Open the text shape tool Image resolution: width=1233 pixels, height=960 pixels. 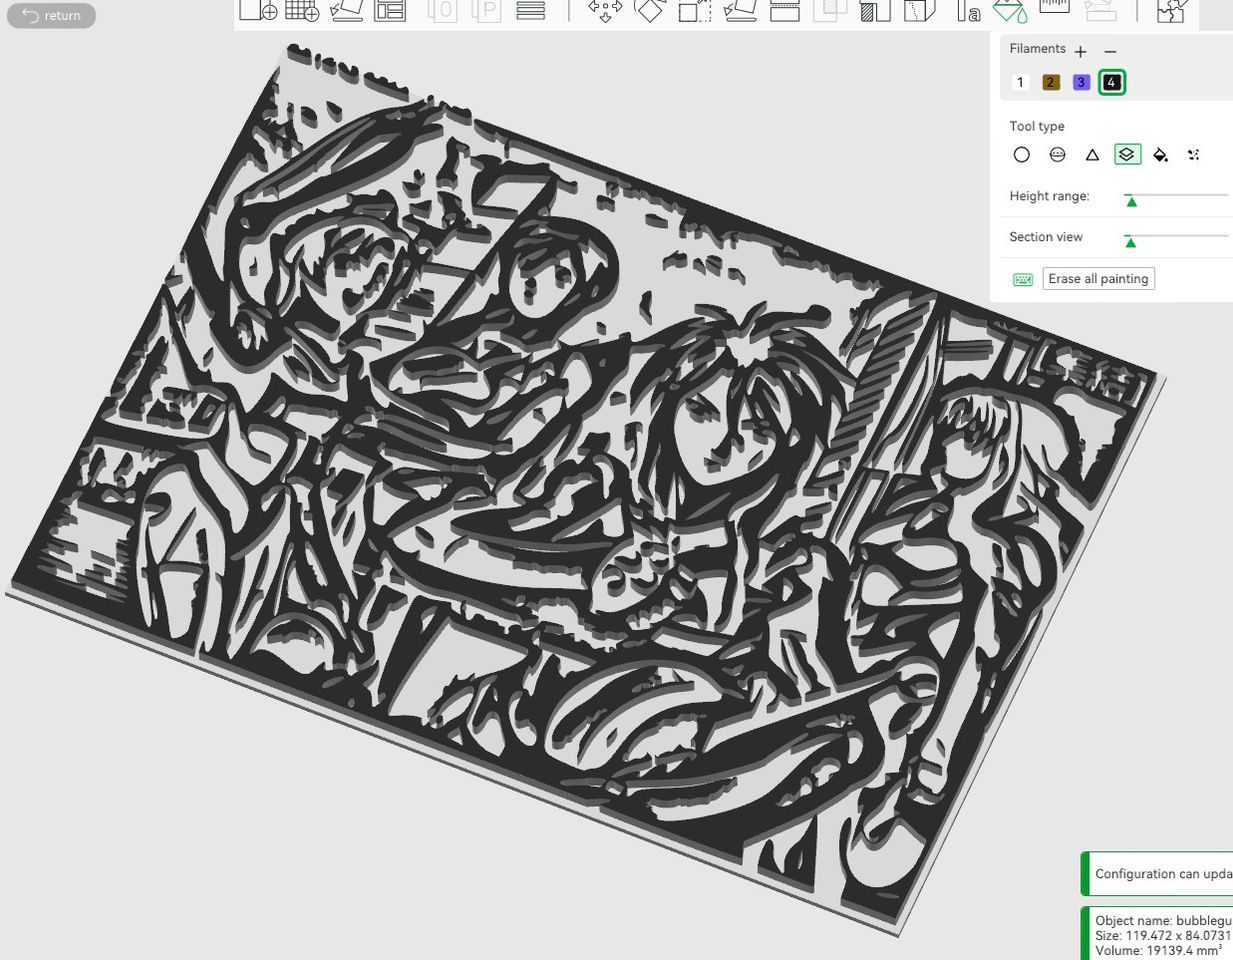pos(968,10)
